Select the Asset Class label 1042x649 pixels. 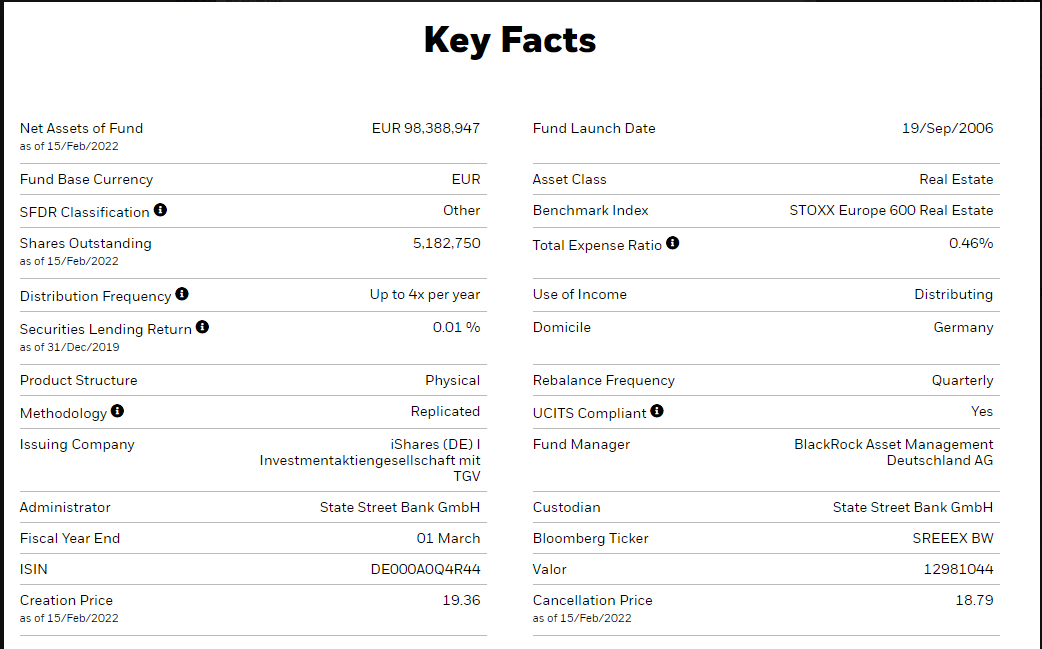click(x=570, y=179)
